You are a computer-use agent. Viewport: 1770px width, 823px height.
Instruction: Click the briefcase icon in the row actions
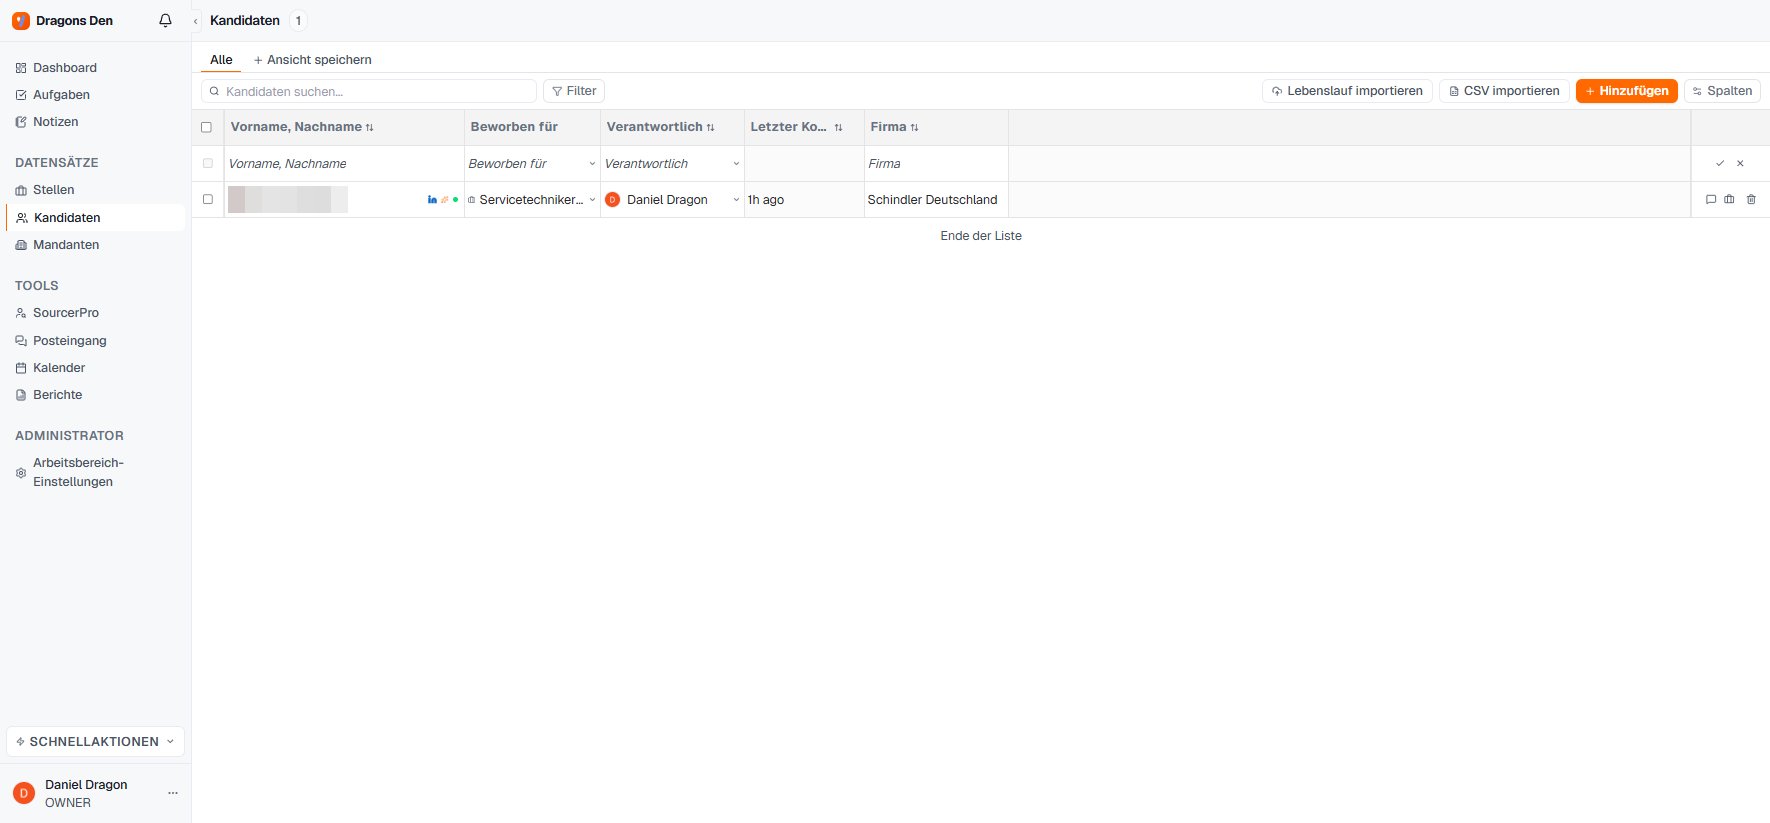coord(1729,199)
